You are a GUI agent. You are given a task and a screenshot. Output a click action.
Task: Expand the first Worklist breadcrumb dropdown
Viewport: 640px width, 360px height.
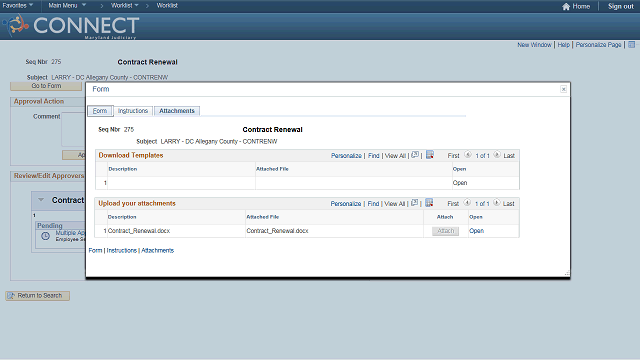(x=125, y=5)
